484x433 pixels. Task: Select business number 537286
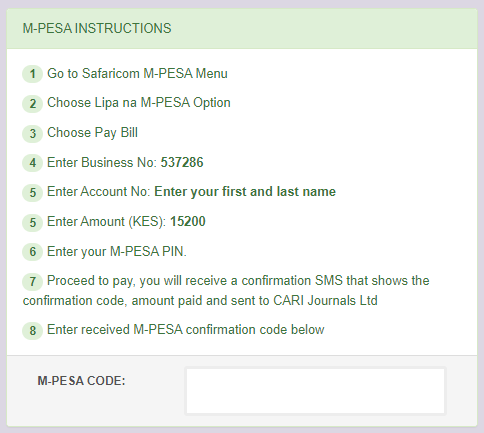(182, 163)
